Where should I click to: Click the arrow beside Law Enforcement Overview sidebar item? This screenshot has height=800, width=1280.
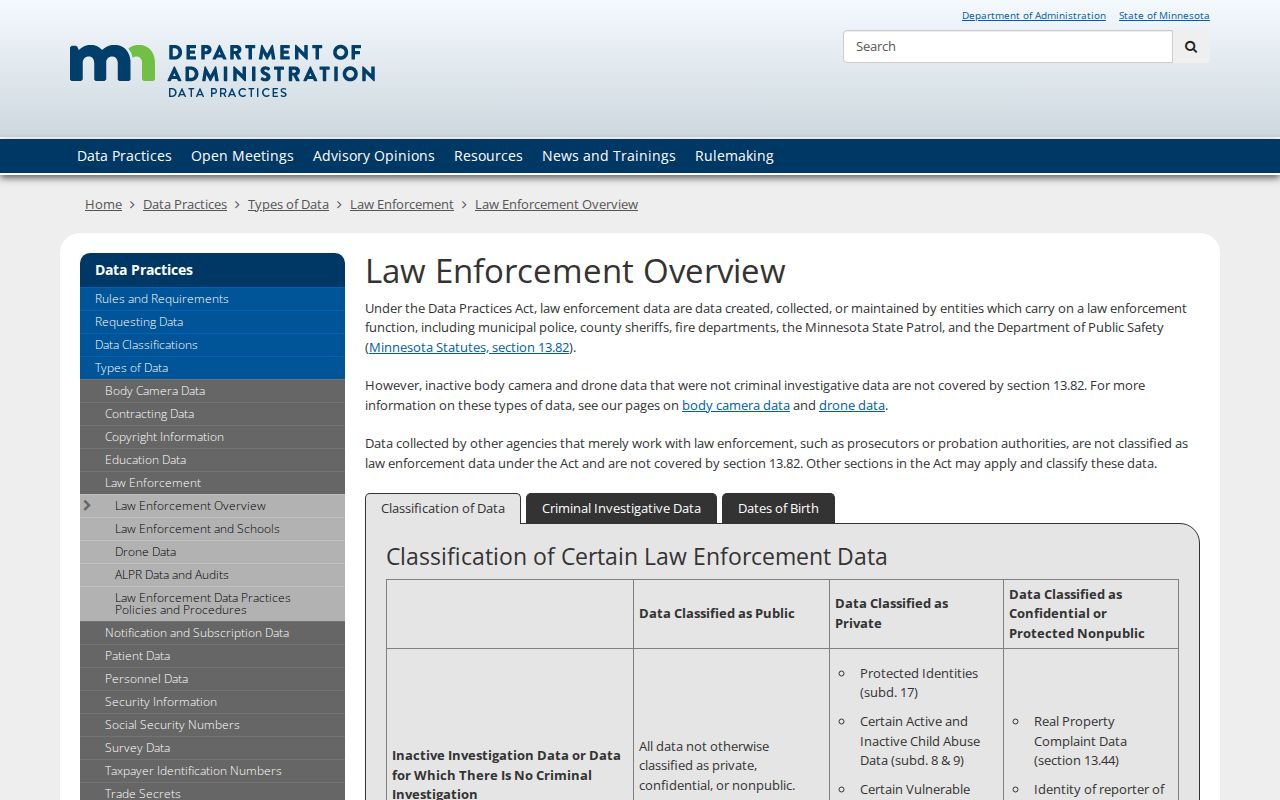coord(87,506)
